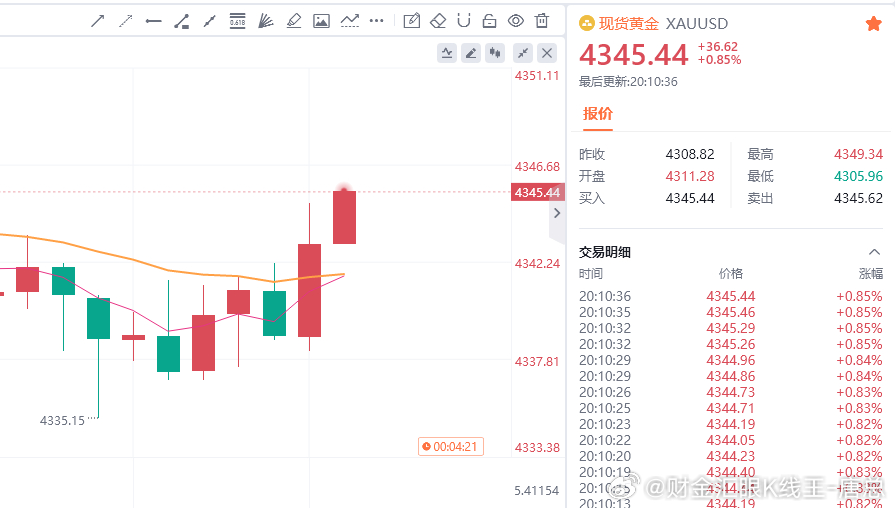Click the large 4345.44 price quote
The image size is (895, 508).
click(x=634, y=55)
